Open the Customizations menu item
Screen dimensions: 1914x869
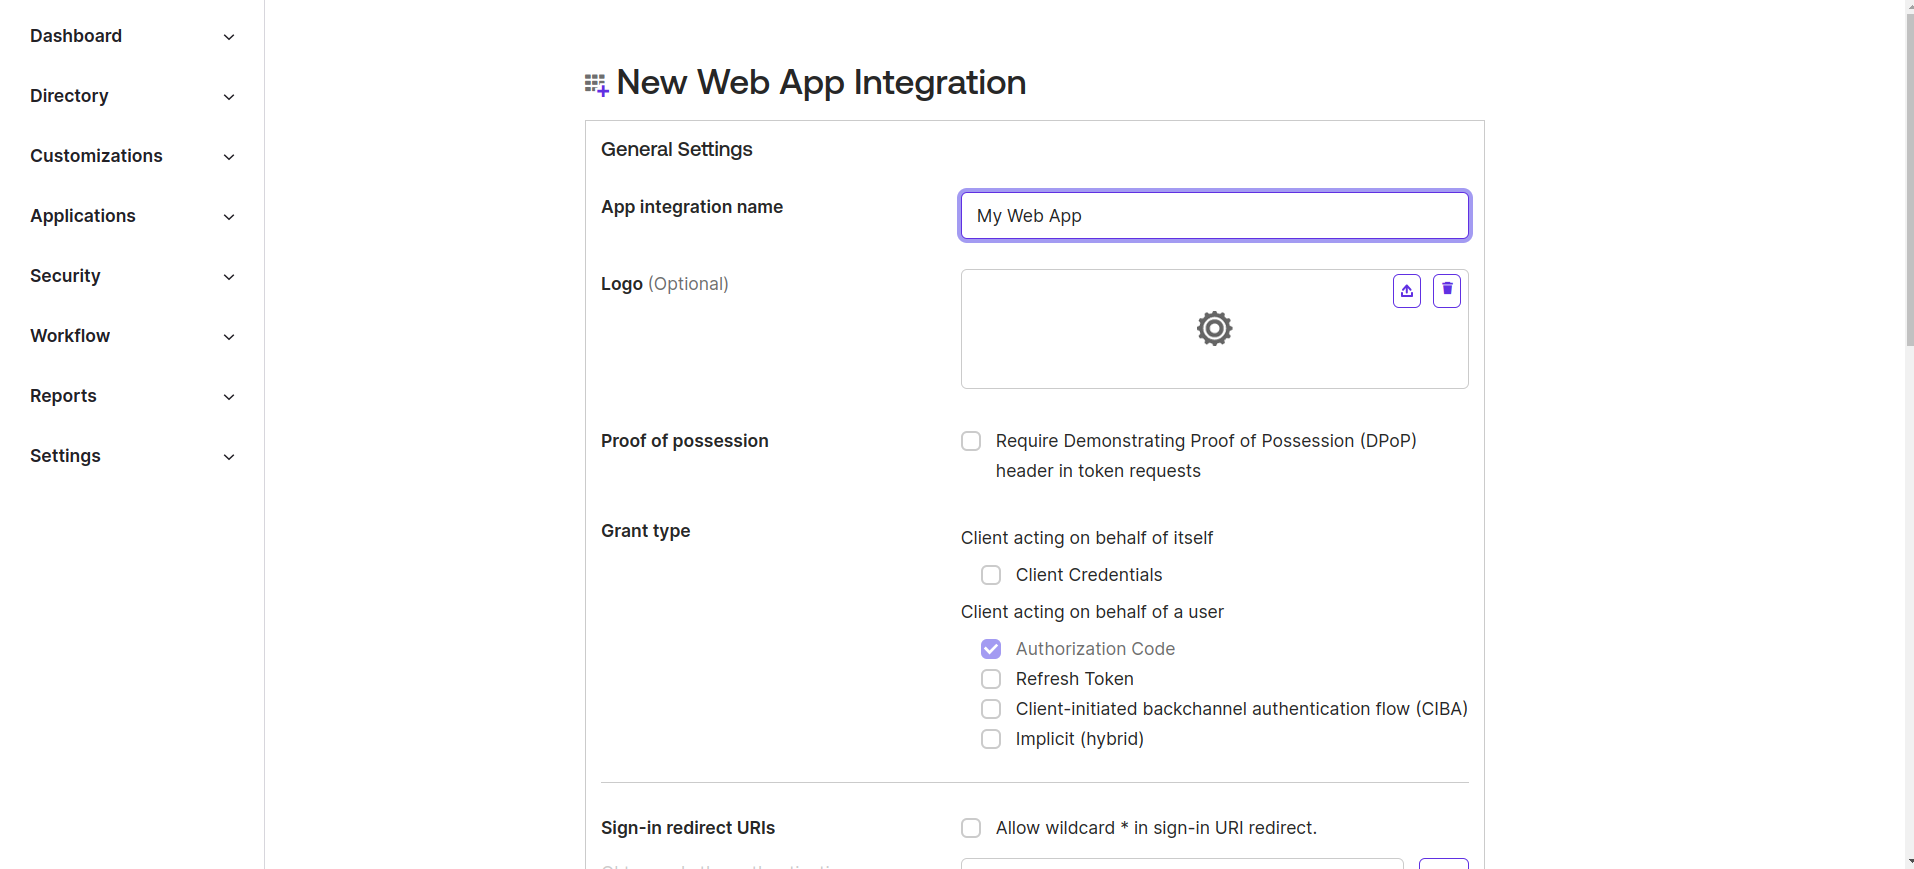(96, 156)
